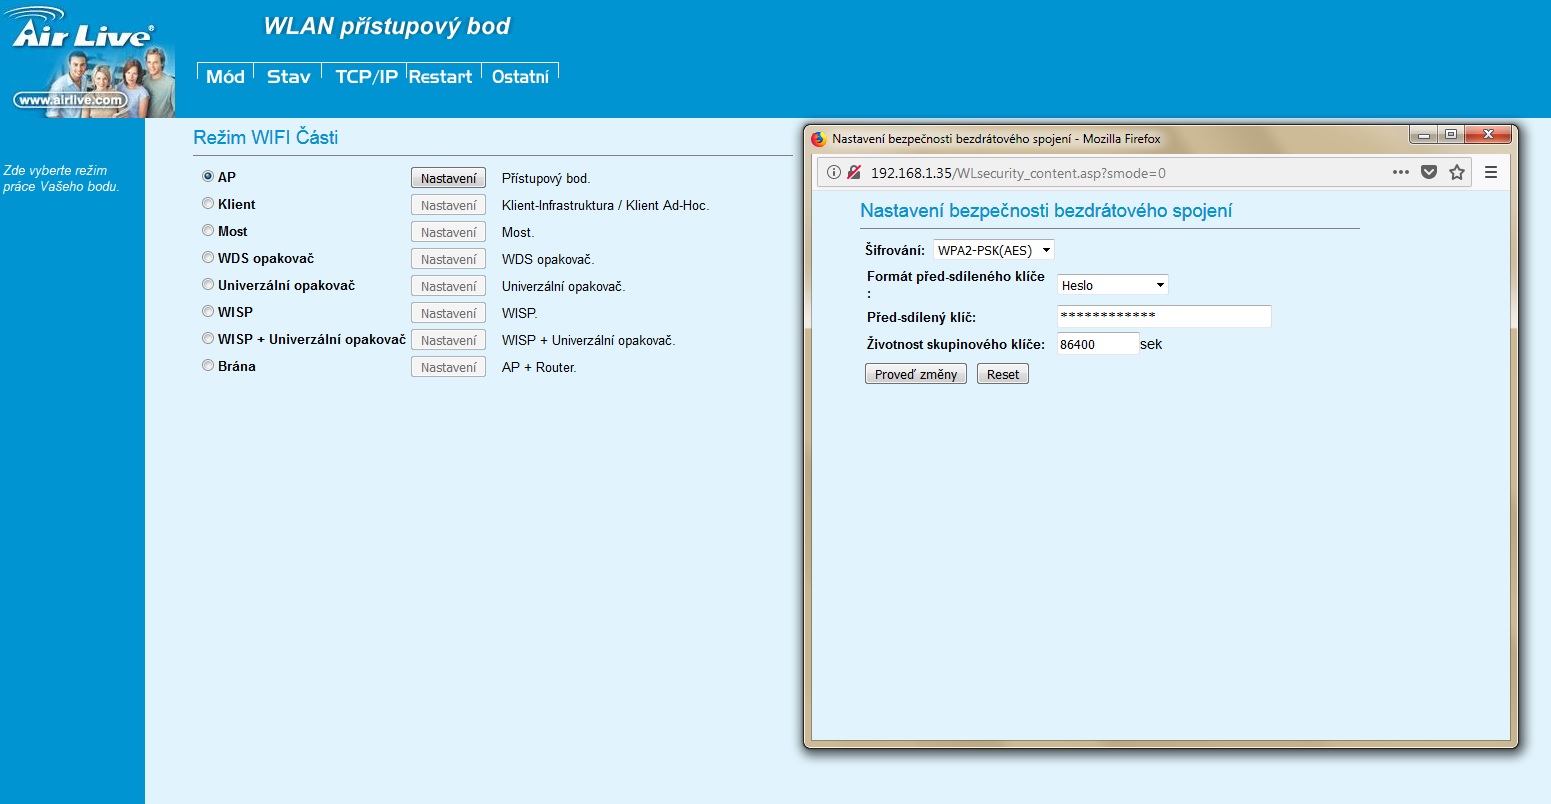Select the AP mode radio button

coord(208,176)
